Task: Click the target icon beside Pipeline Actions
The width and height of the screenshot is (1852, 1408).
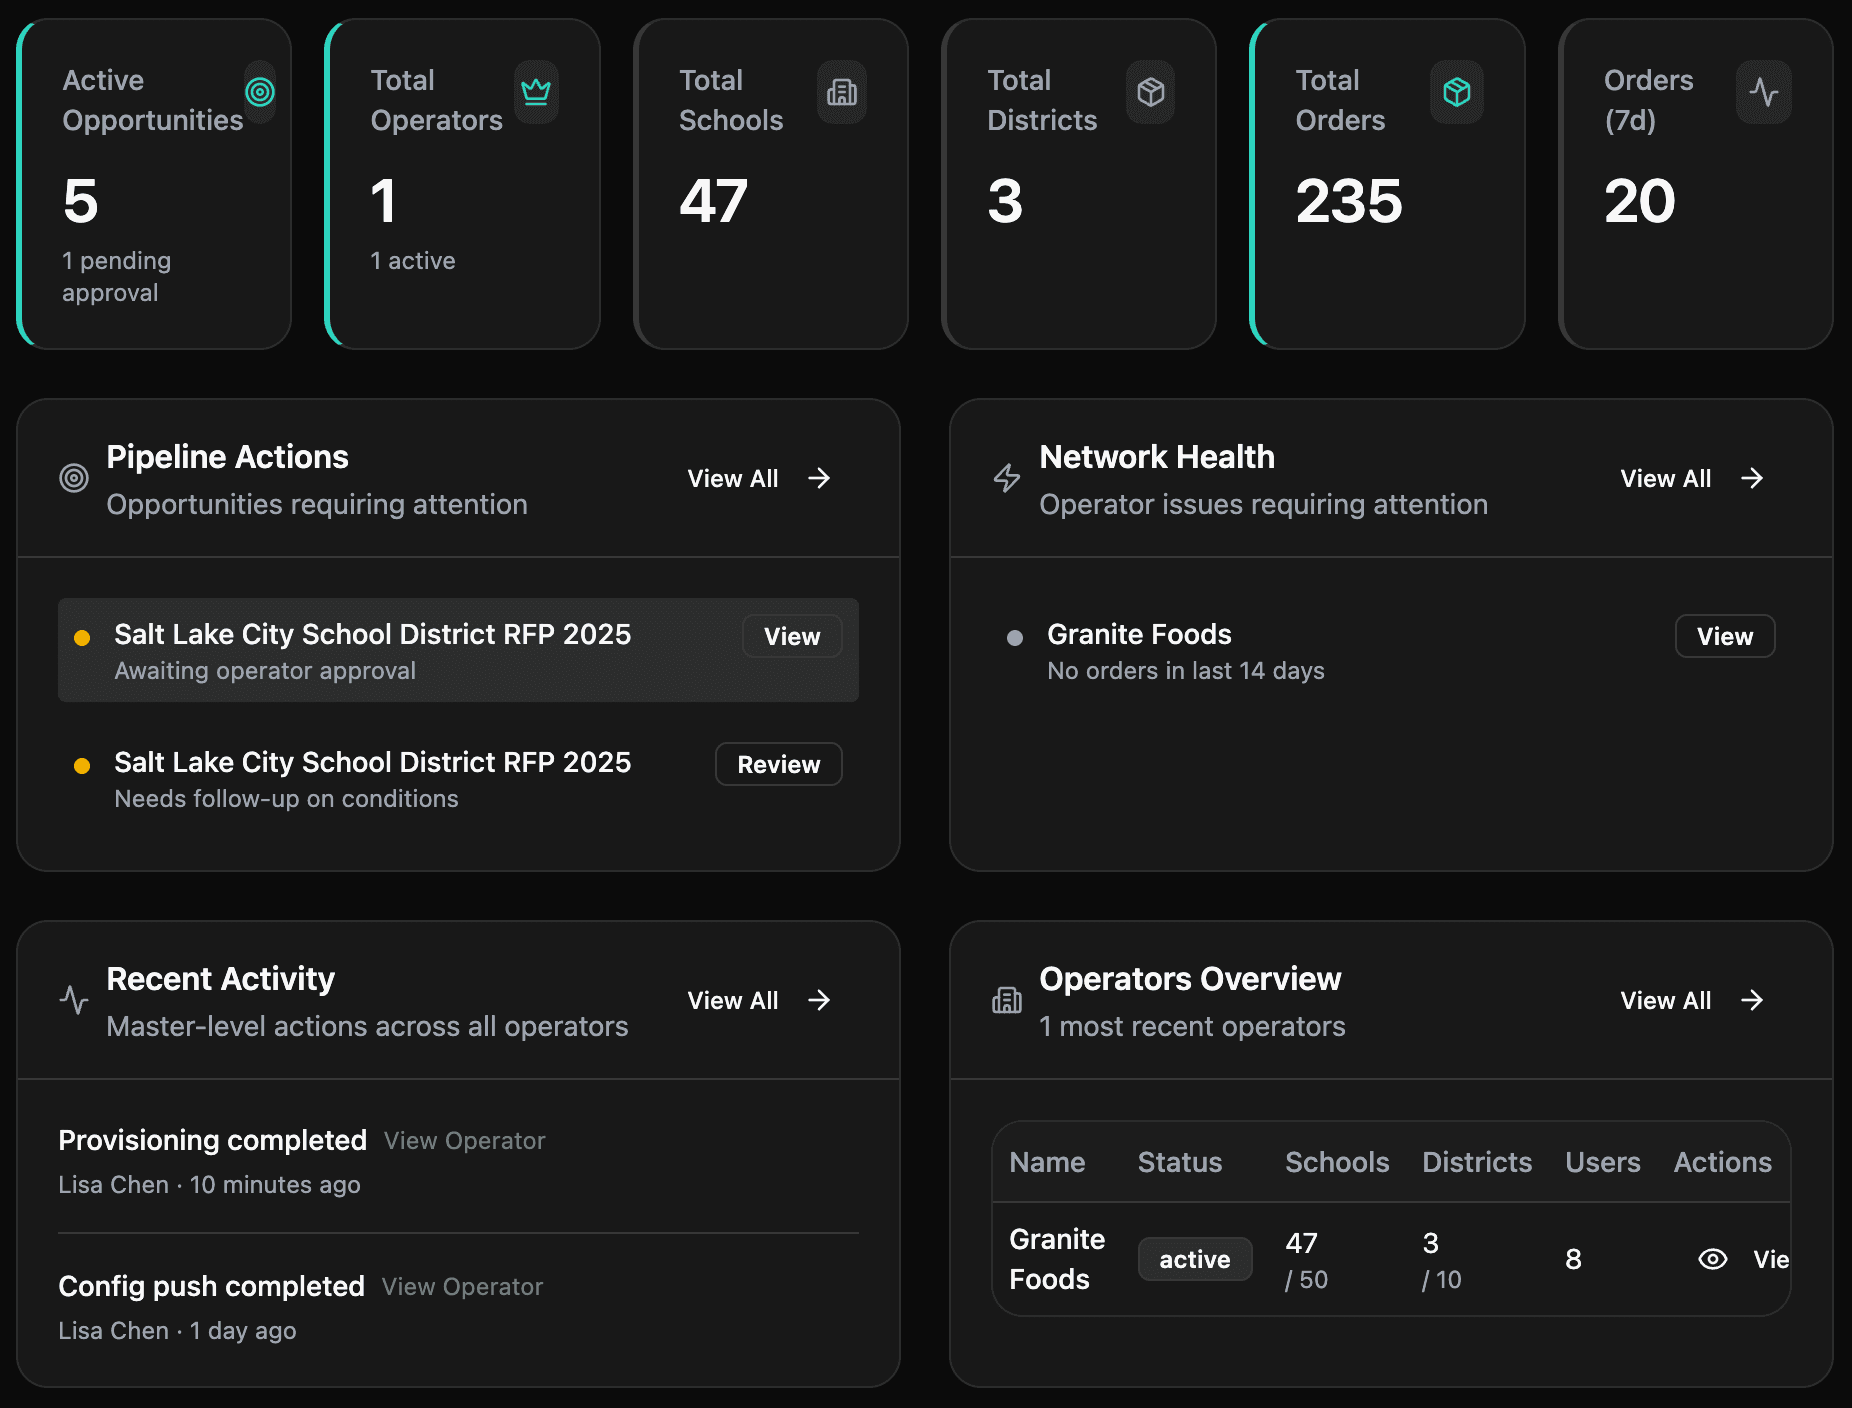Action: (x=73, y=478)
